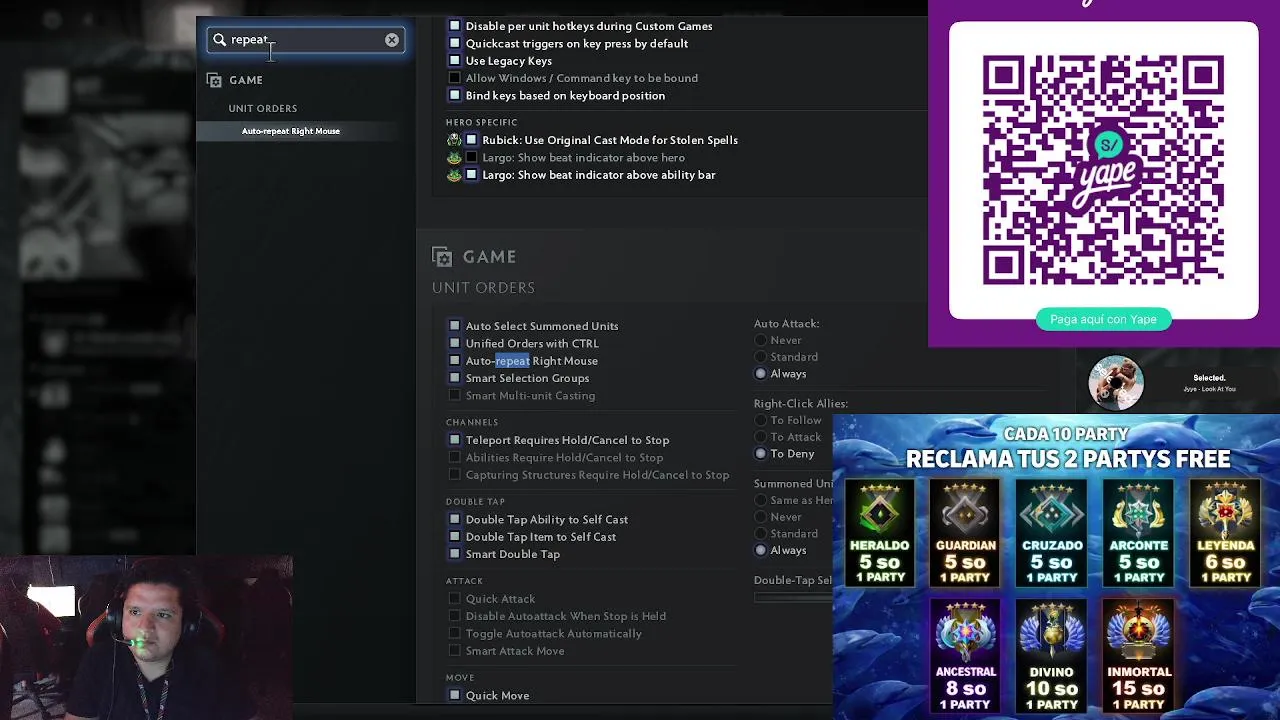1280x720 pixels.
Task: Click the Divino rank medal icon
Action: [1052, 633]
